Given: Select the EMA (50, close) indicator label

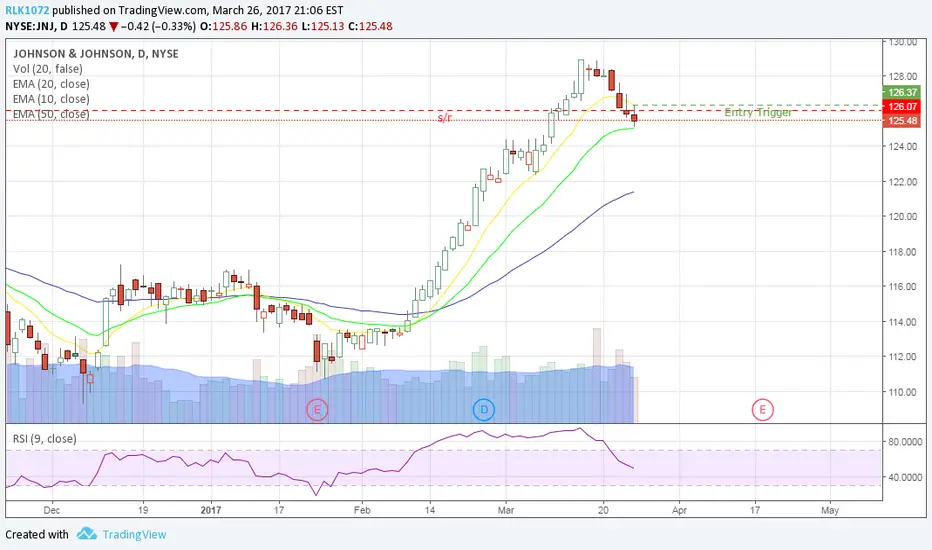Looking at the screenshot, I should (51, 114).
